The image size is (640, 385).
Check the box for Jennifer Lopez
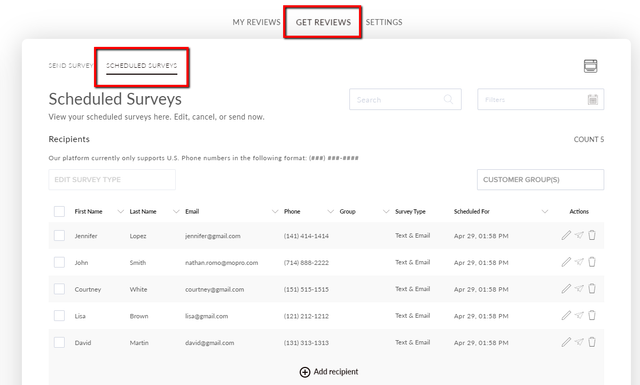59,236
